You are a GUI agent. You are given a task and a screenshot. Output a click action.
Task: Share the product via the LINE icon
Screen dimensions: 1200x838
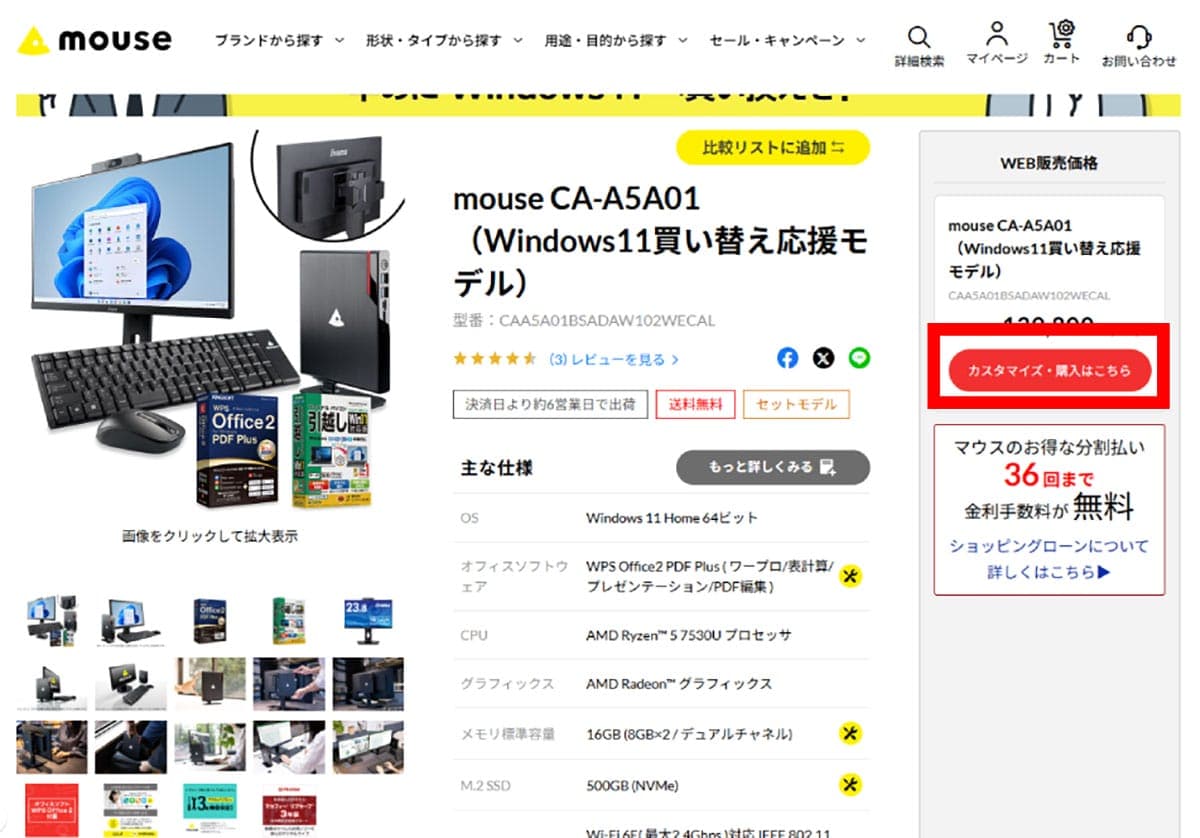coord(858,357)
